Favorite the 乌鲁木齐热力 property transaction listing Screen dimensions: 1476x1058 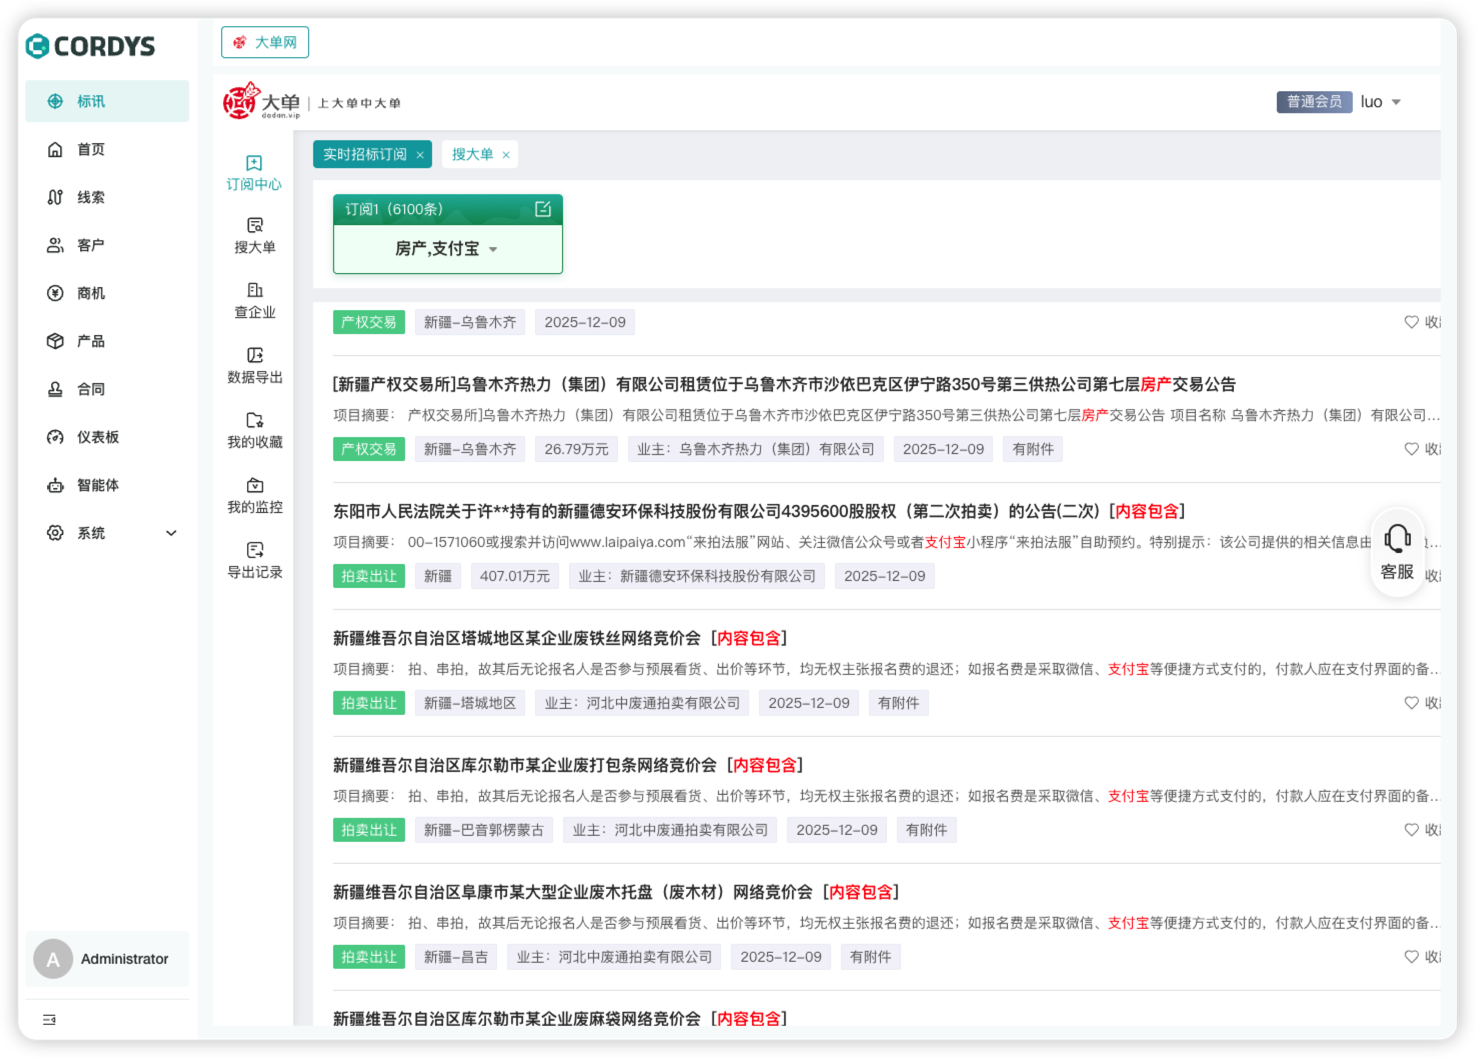1411,449
